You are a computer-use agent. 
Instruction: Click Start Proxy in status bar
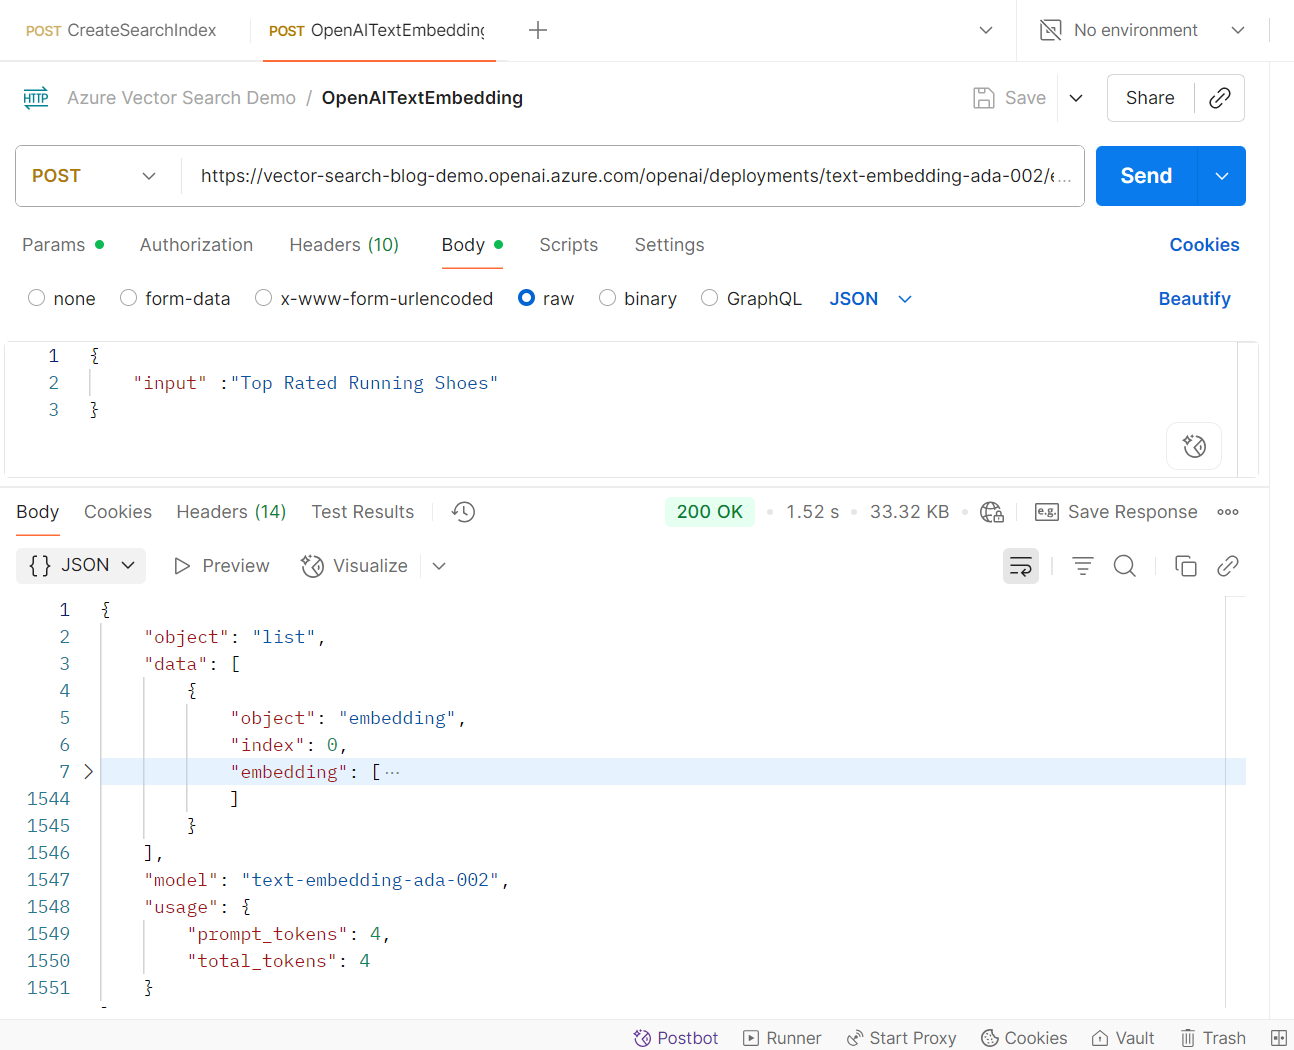tap(901, 1038)
